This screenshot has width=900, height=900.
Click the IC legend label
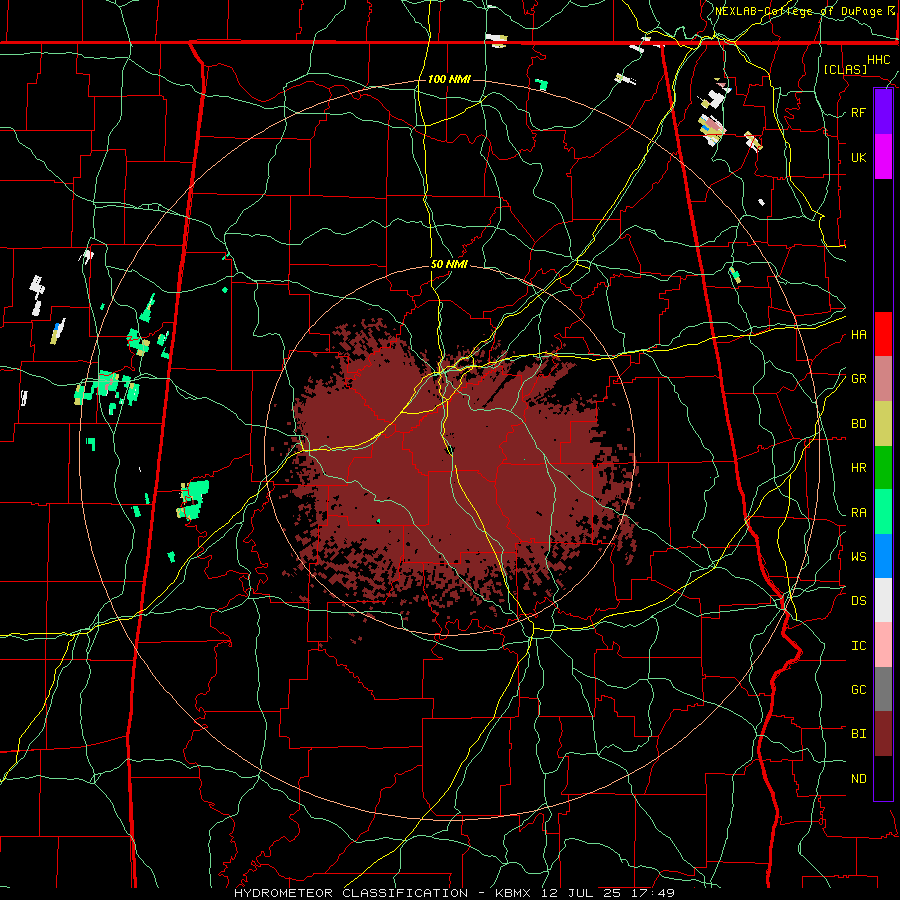(859, 646)
